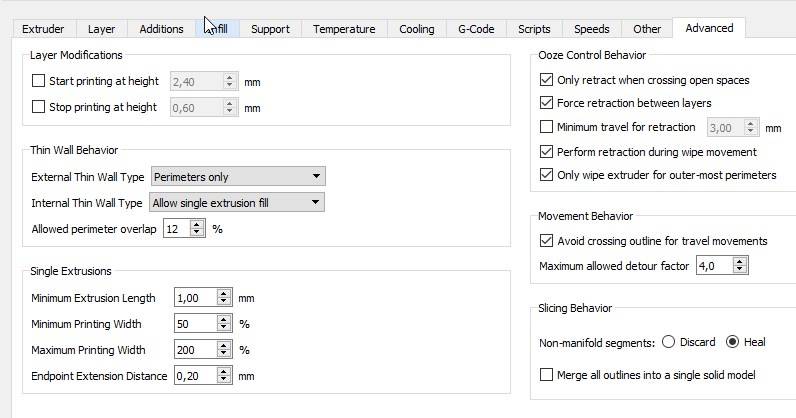Decrease Maximum allowed detour factor value

pos(740,271)
